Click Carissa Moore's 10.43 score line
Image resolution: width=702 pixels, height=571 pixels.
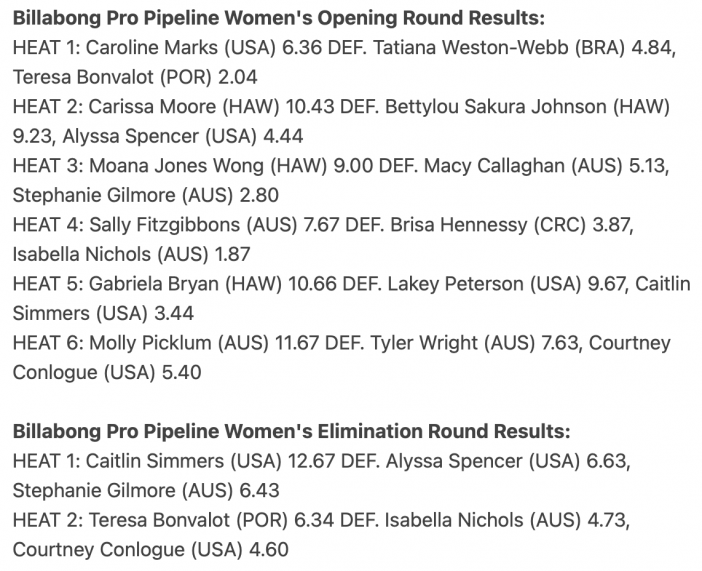[x=310, y=107]
